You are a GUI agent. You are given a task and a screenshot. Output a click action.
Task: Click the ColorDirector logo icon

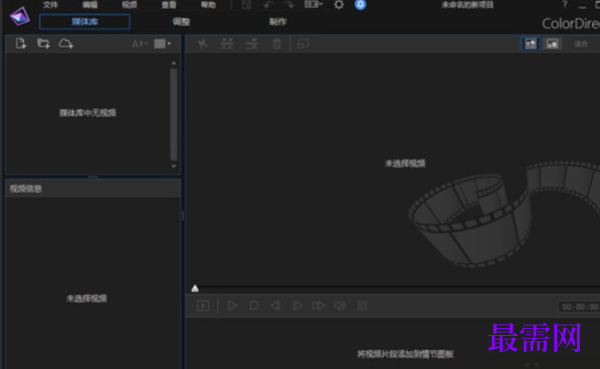[x=20, y=17]
